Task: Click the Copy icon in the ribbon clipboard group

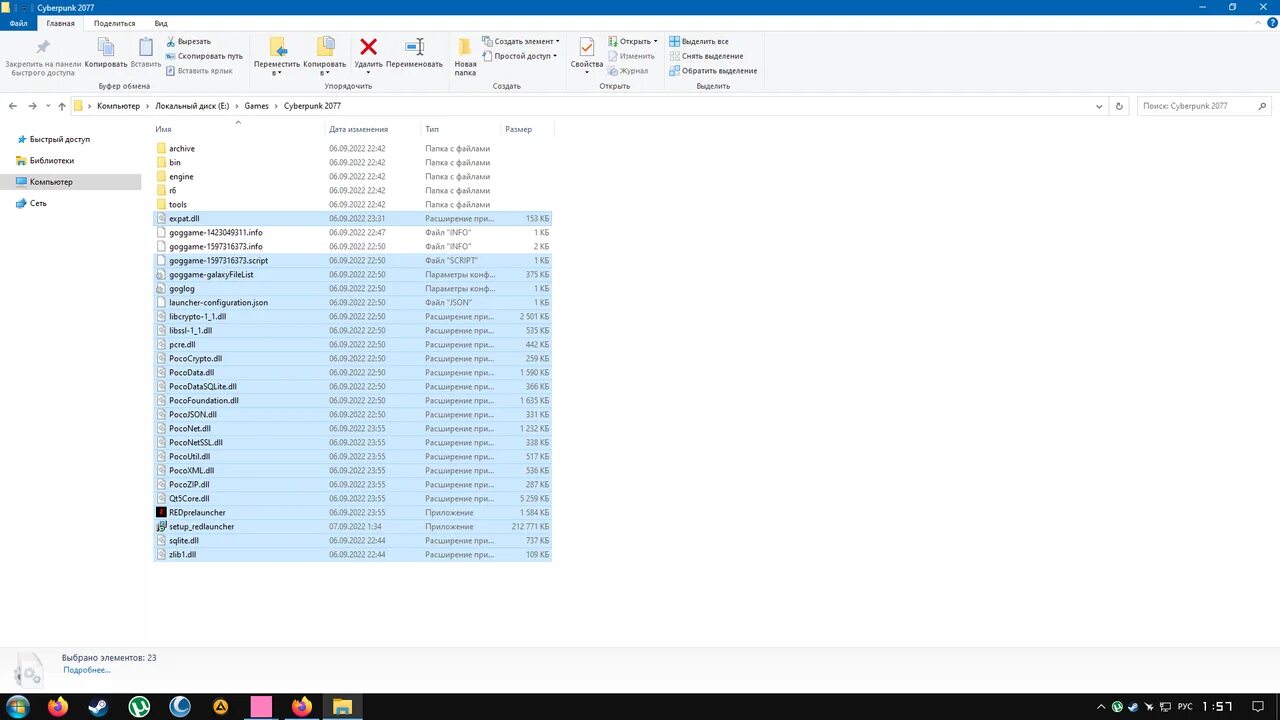Action: pyautogui.click(x=106, y=47)
